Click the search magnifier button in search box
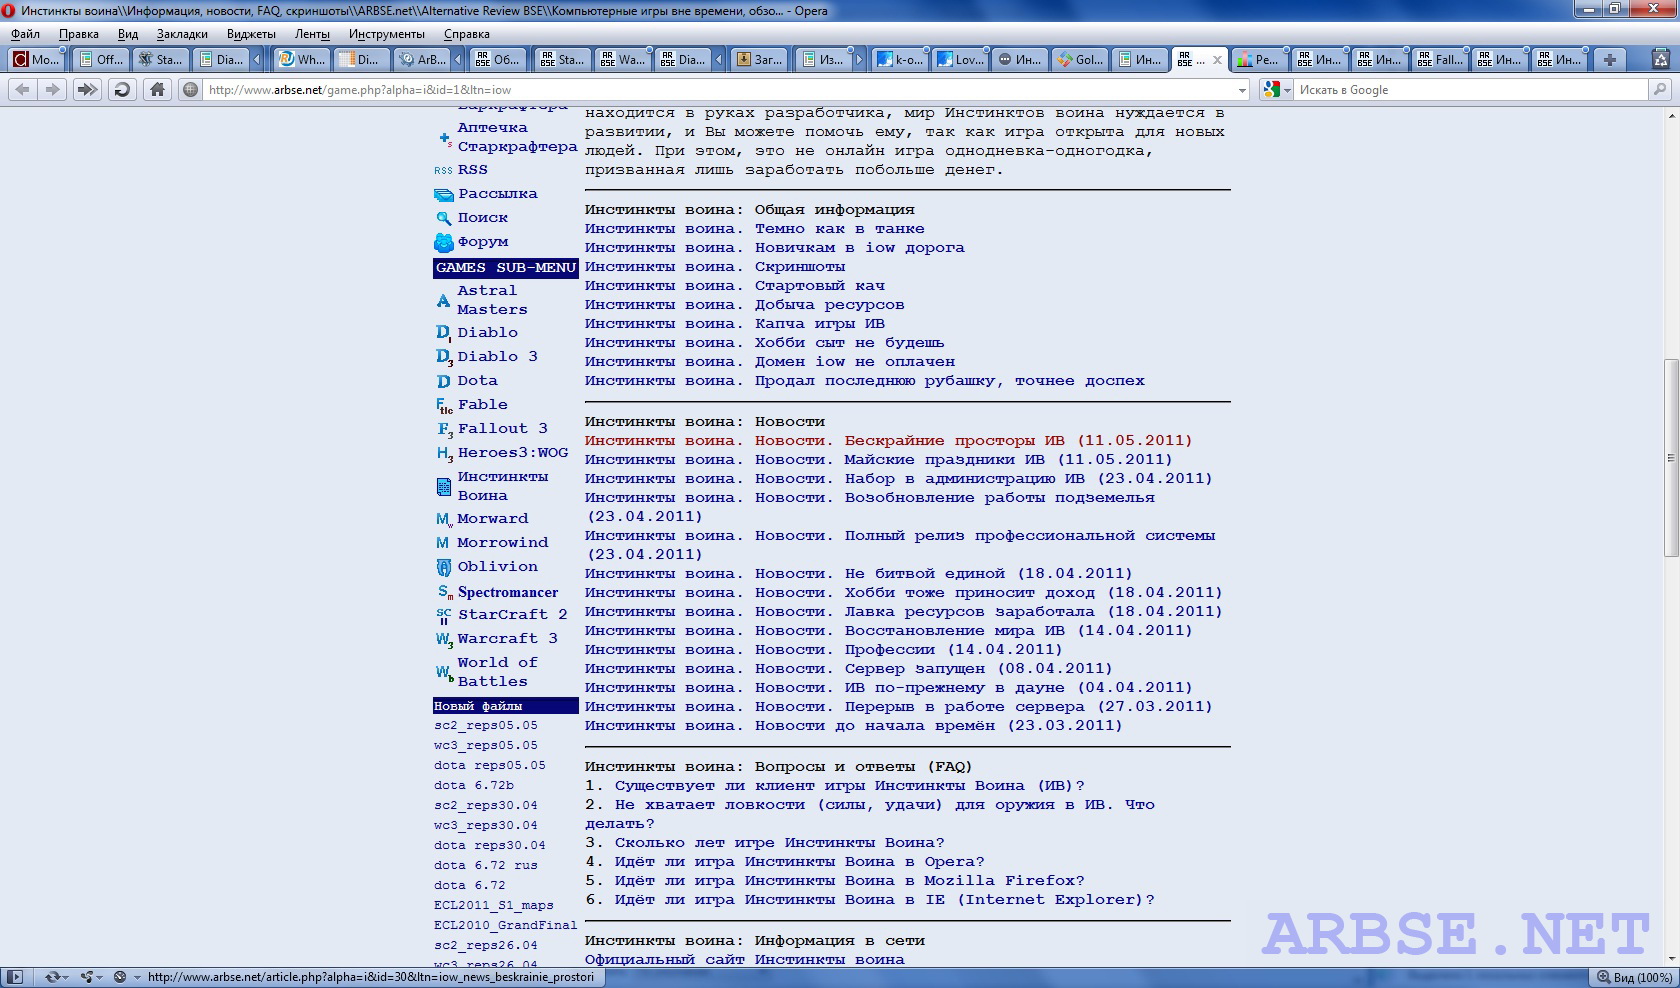This screenshot has height=988, width=1680. click(x=1660, y=90)
